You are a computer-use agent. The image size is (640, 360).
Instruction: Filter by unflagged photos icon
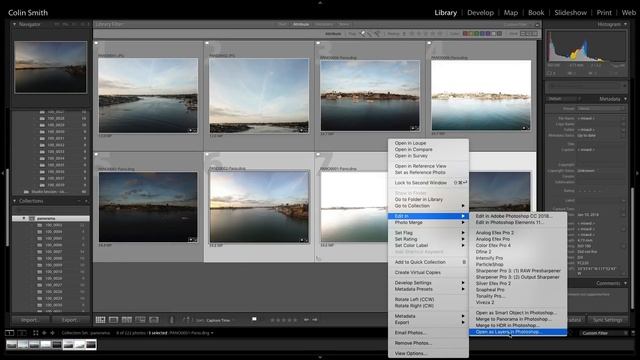click(370, 34)
